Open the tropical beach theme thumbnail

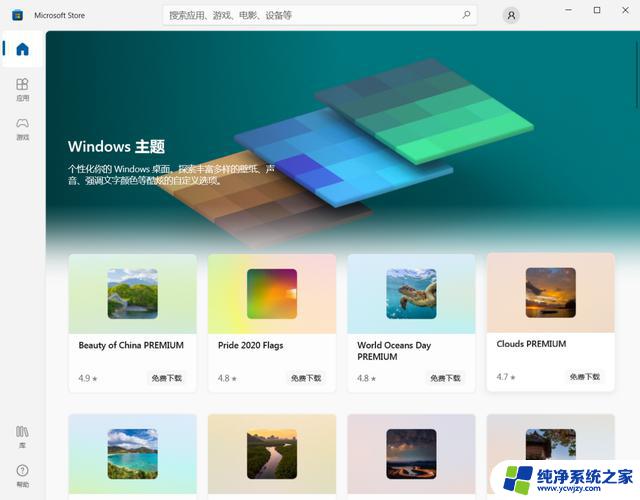click(133, 454)
